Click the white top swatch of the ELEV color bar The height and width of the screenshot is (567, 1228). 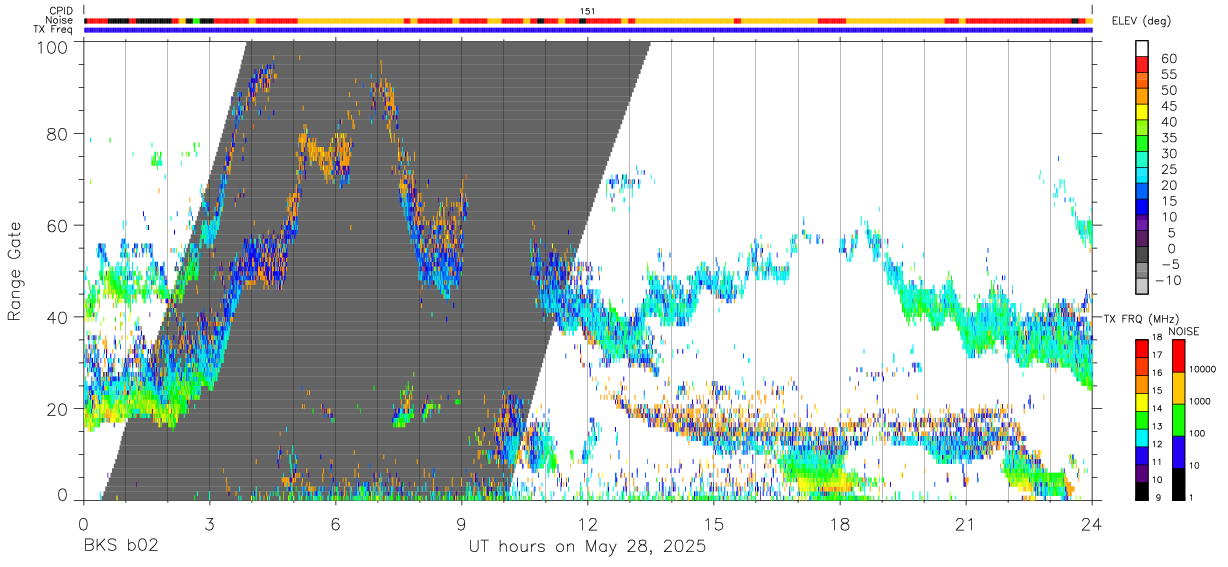pos(1142,49)
